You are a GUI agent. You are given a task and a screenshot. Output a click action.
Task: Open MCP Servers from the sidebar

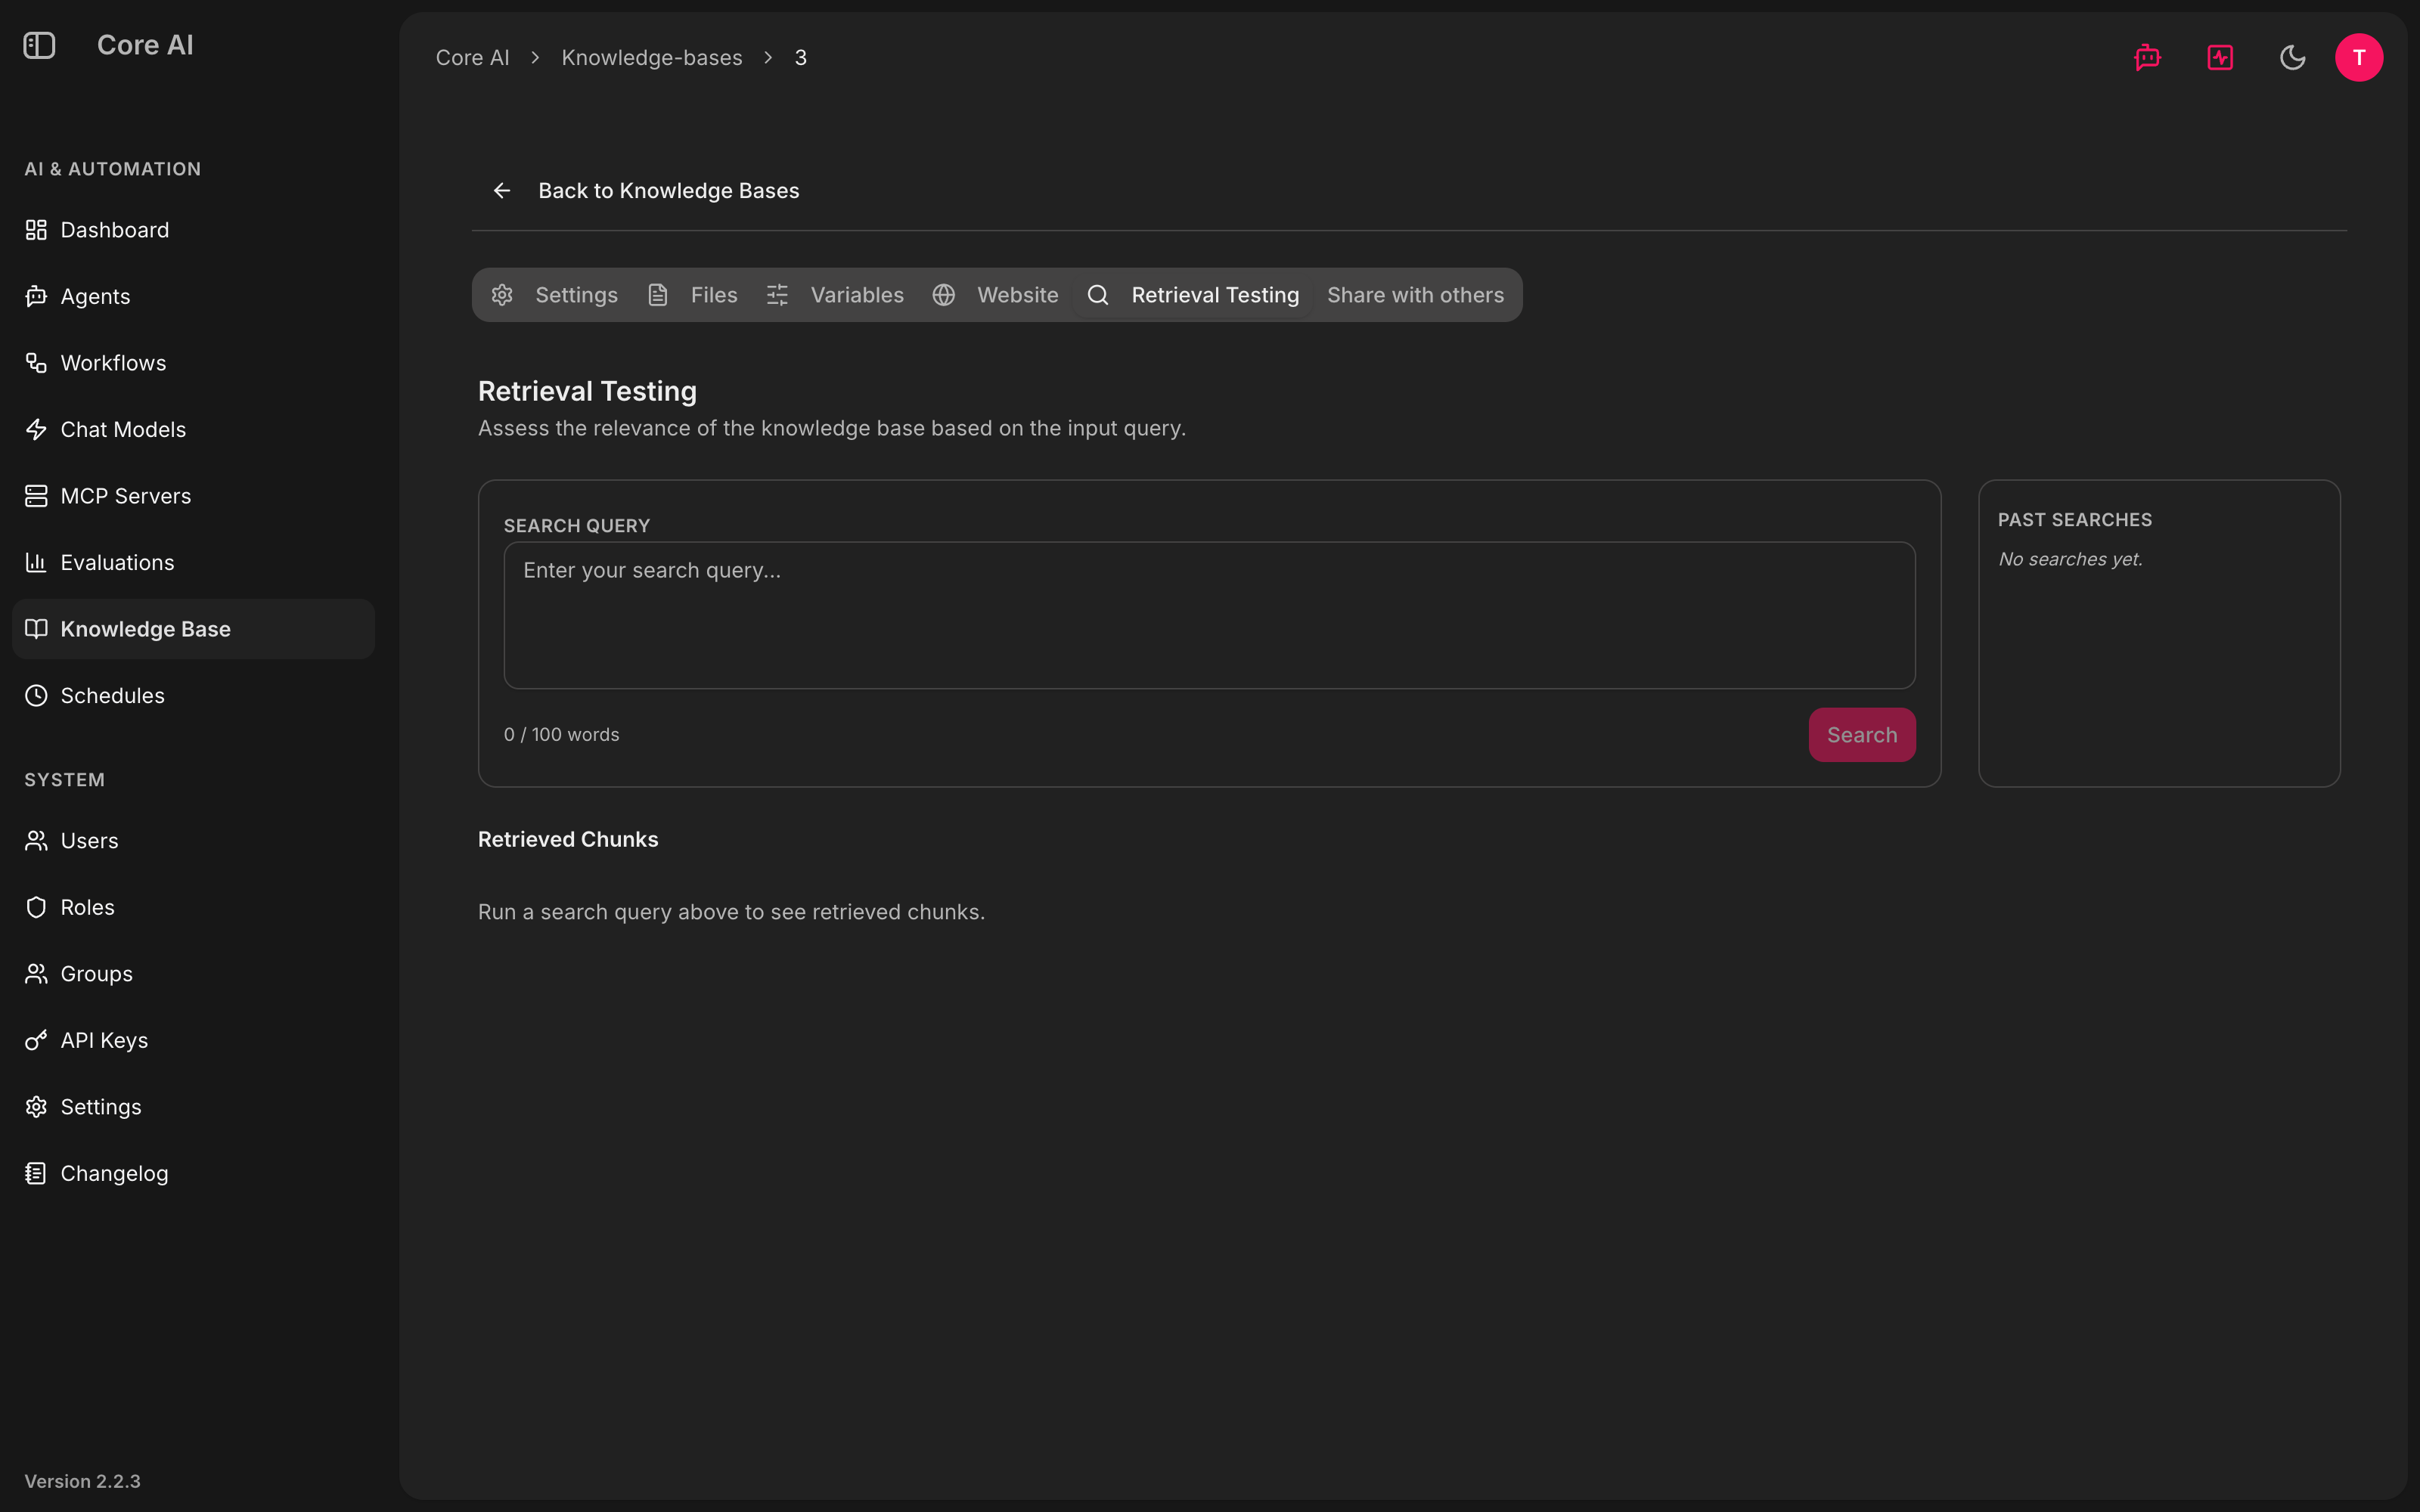click(x=193, y=496)
